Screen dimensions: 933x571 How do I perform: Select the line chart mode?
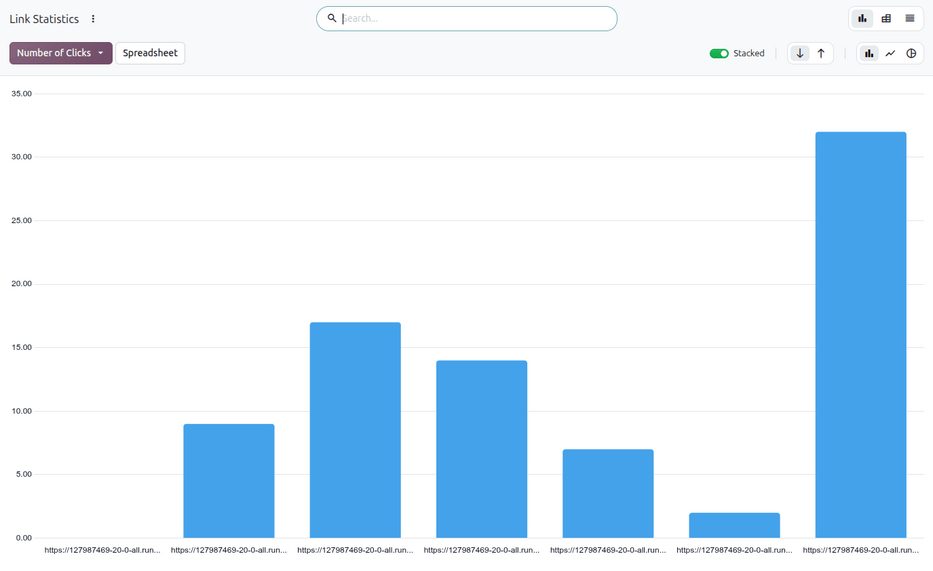pos(890,54)
